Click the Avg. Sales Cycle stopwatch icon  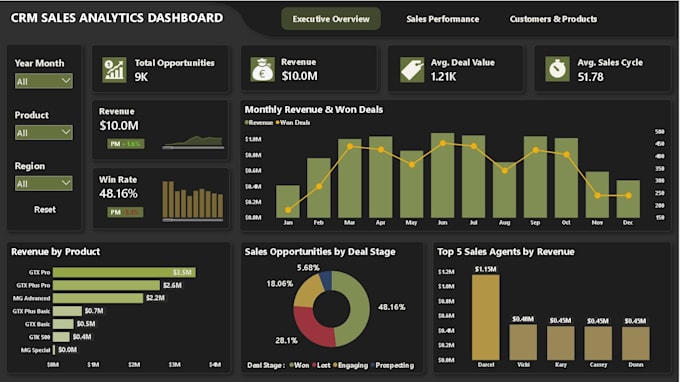557,69
